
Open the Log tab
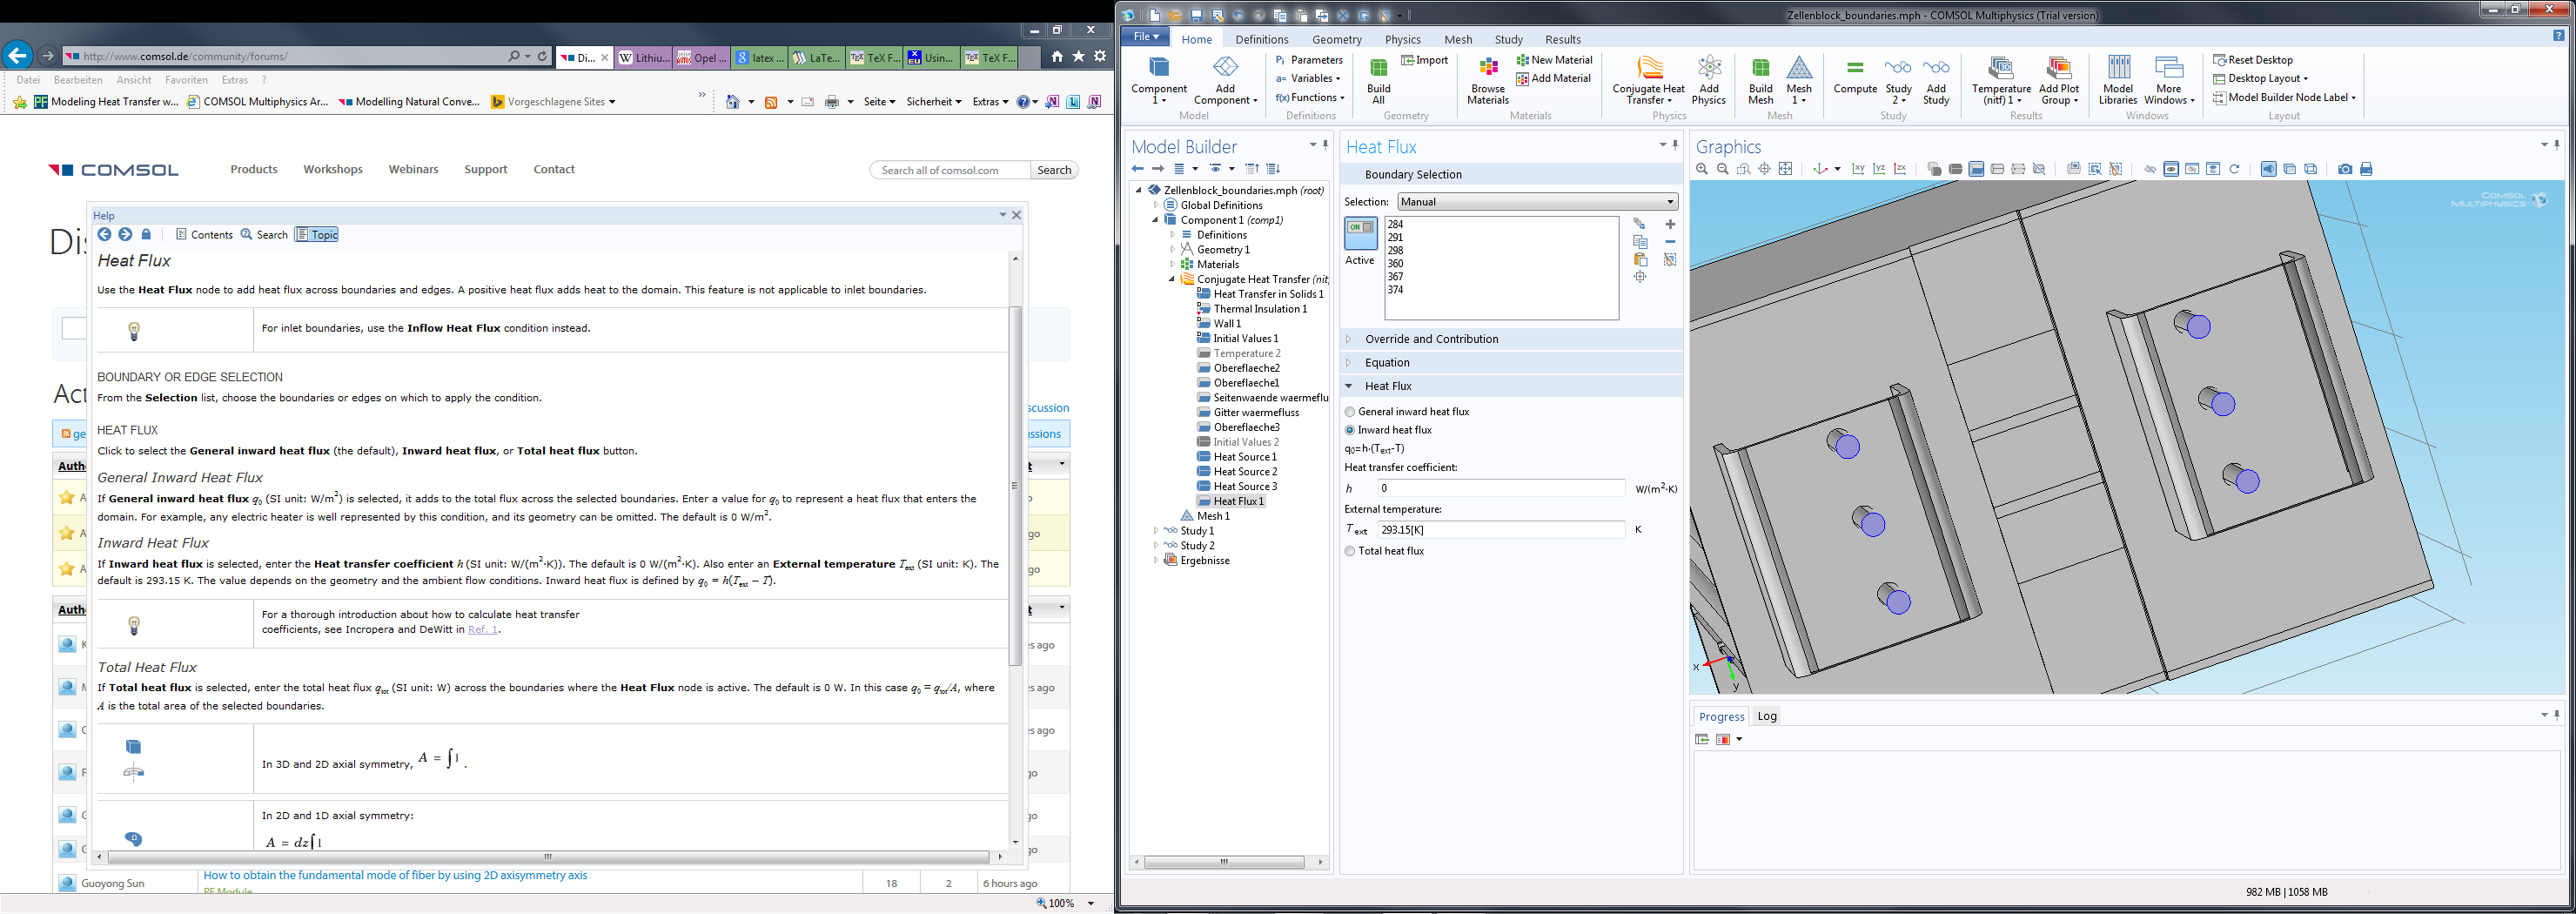click(x=1767, y=716)
